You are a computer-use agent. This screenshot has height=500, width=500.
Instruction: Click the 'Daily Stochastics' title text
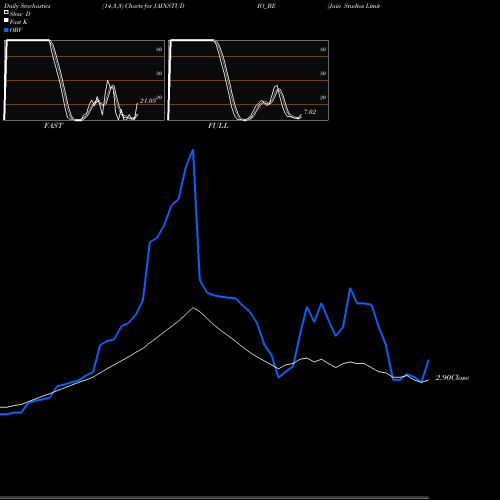(x=27, y=6)
